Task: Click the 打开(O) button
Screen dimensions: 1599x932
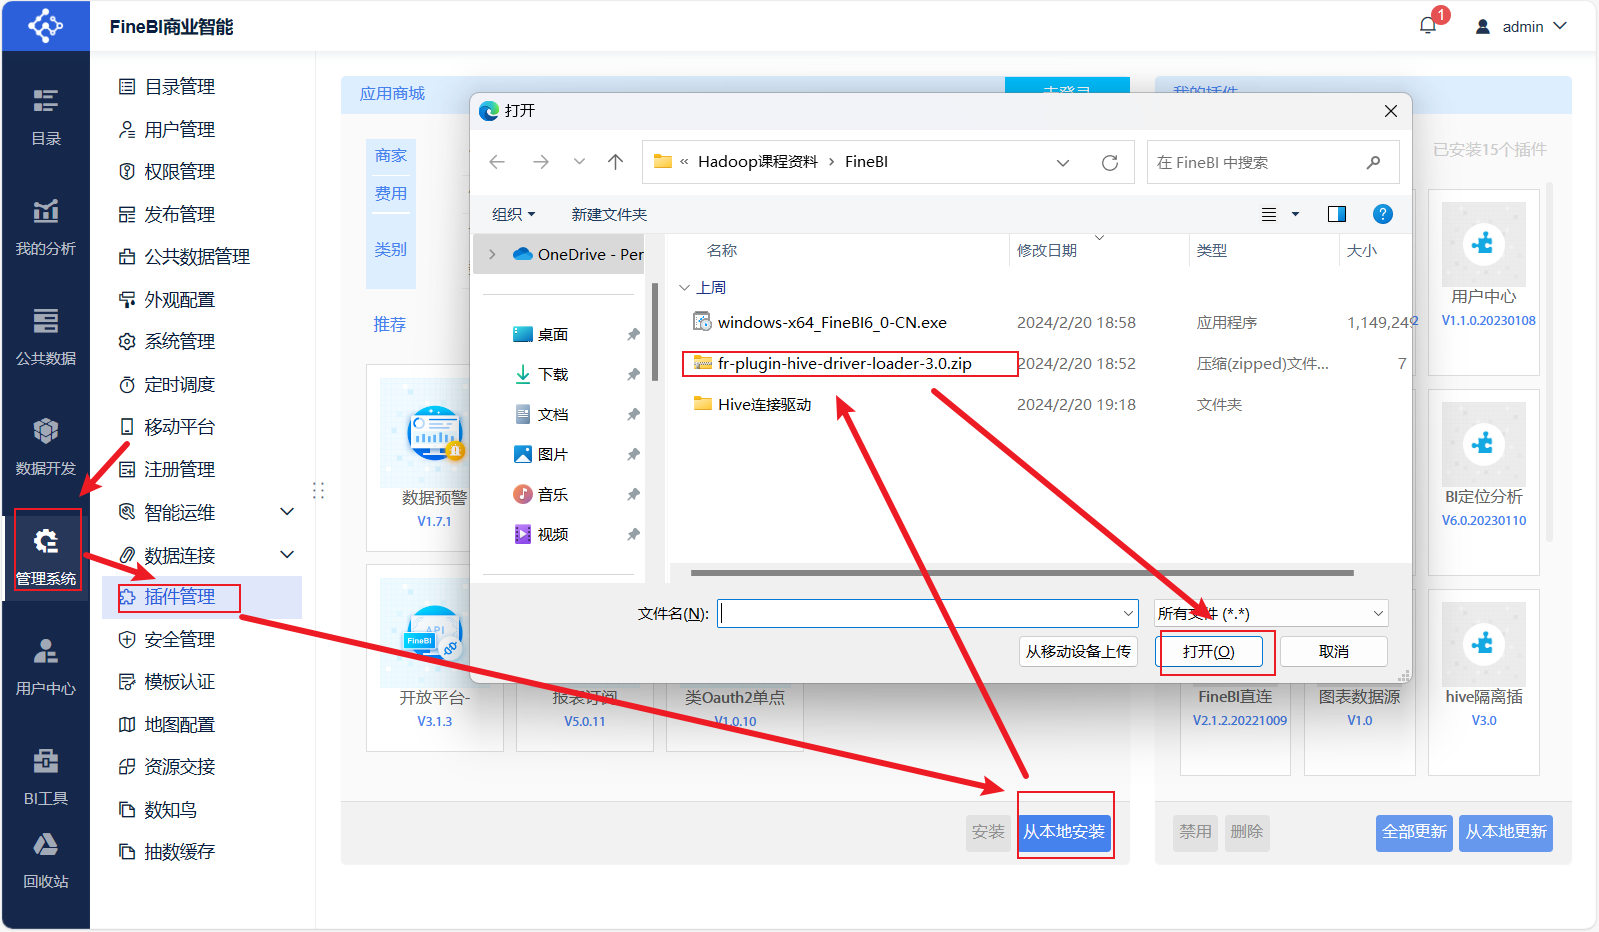Action: 1208,652
